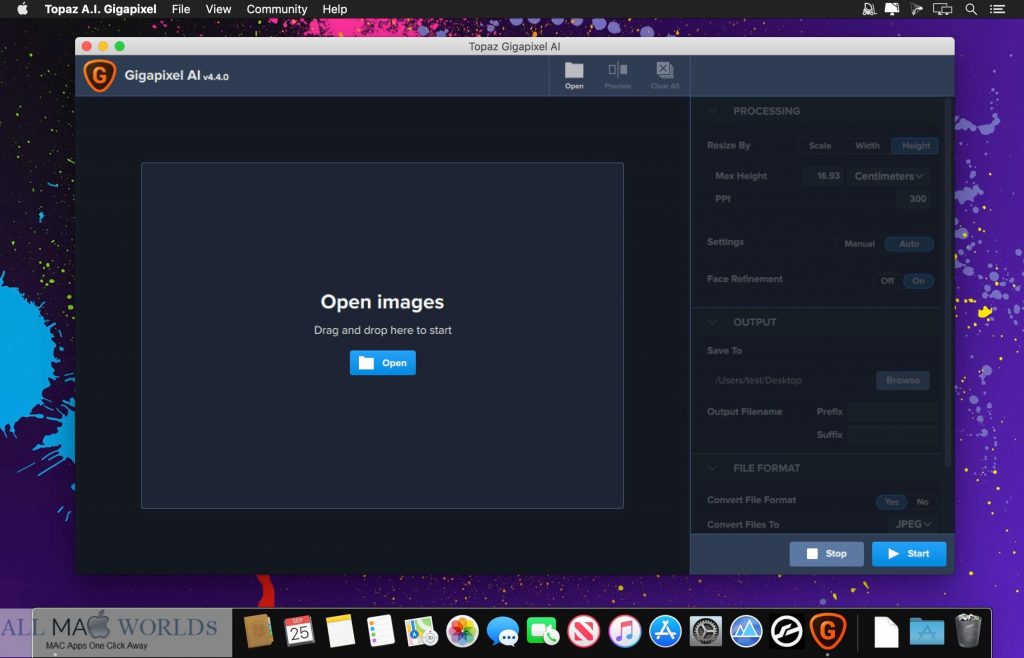Click the Max Height value field
This screenshot has height=658, width=1024.
click(824, 176)
